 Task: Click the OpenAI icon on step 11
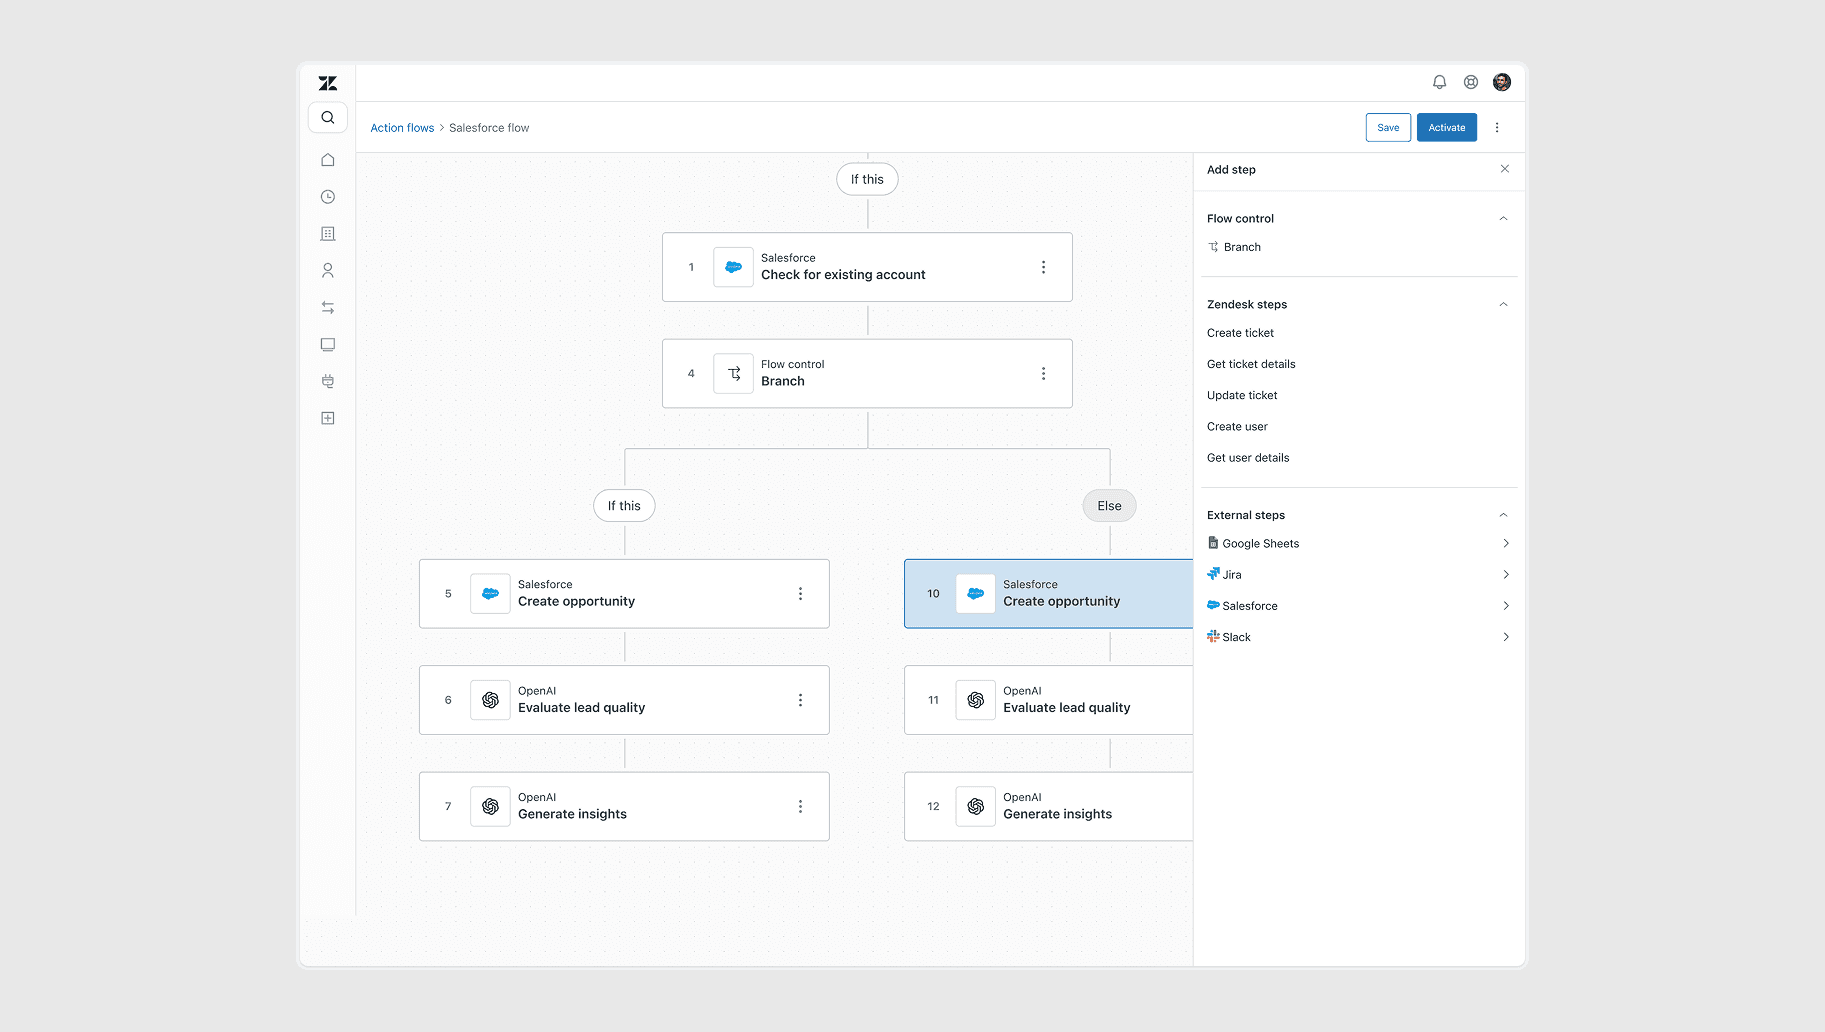click(976, 701)
